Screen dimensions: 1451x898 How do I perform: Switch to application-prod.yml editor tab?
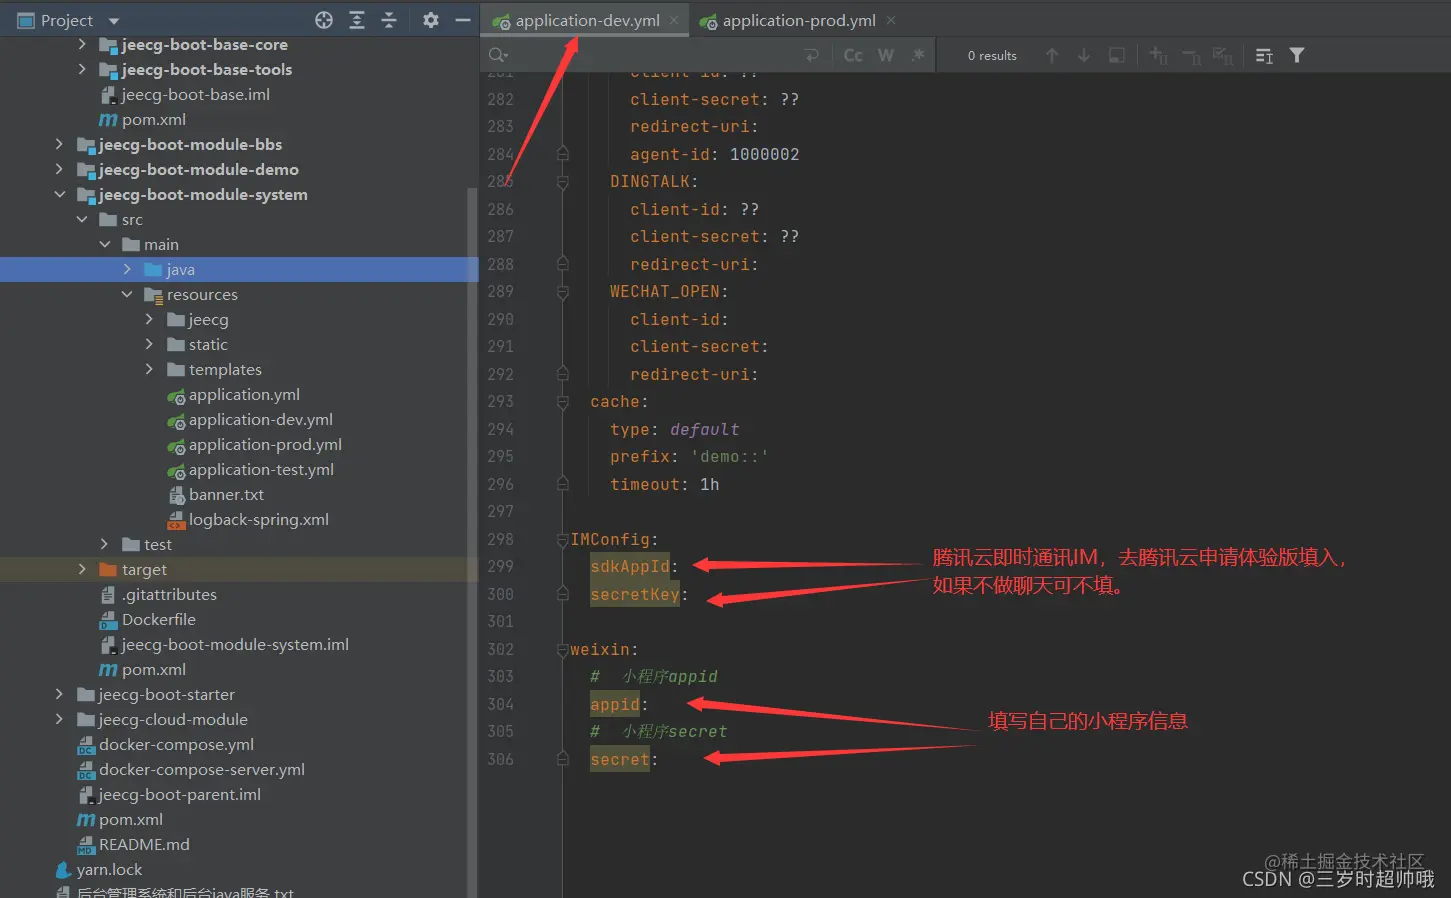click(799, 20)
